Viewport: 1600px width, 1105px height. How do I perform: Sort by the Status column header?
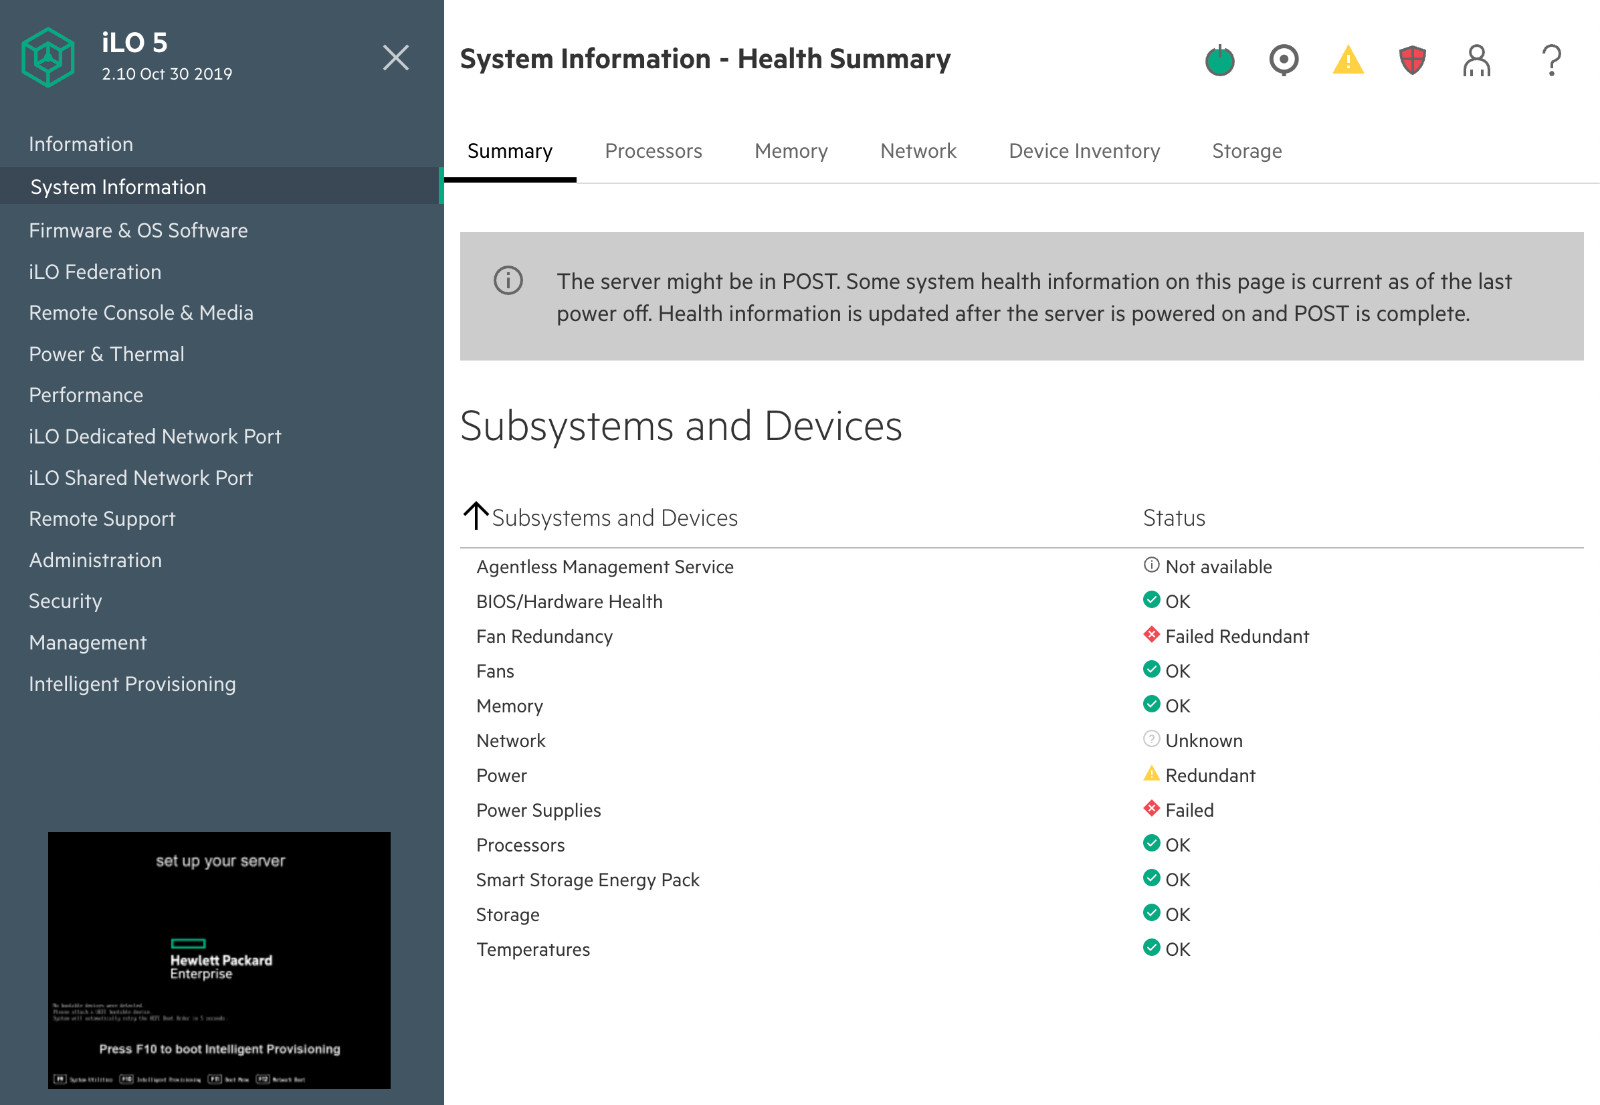pos(1174,518)
